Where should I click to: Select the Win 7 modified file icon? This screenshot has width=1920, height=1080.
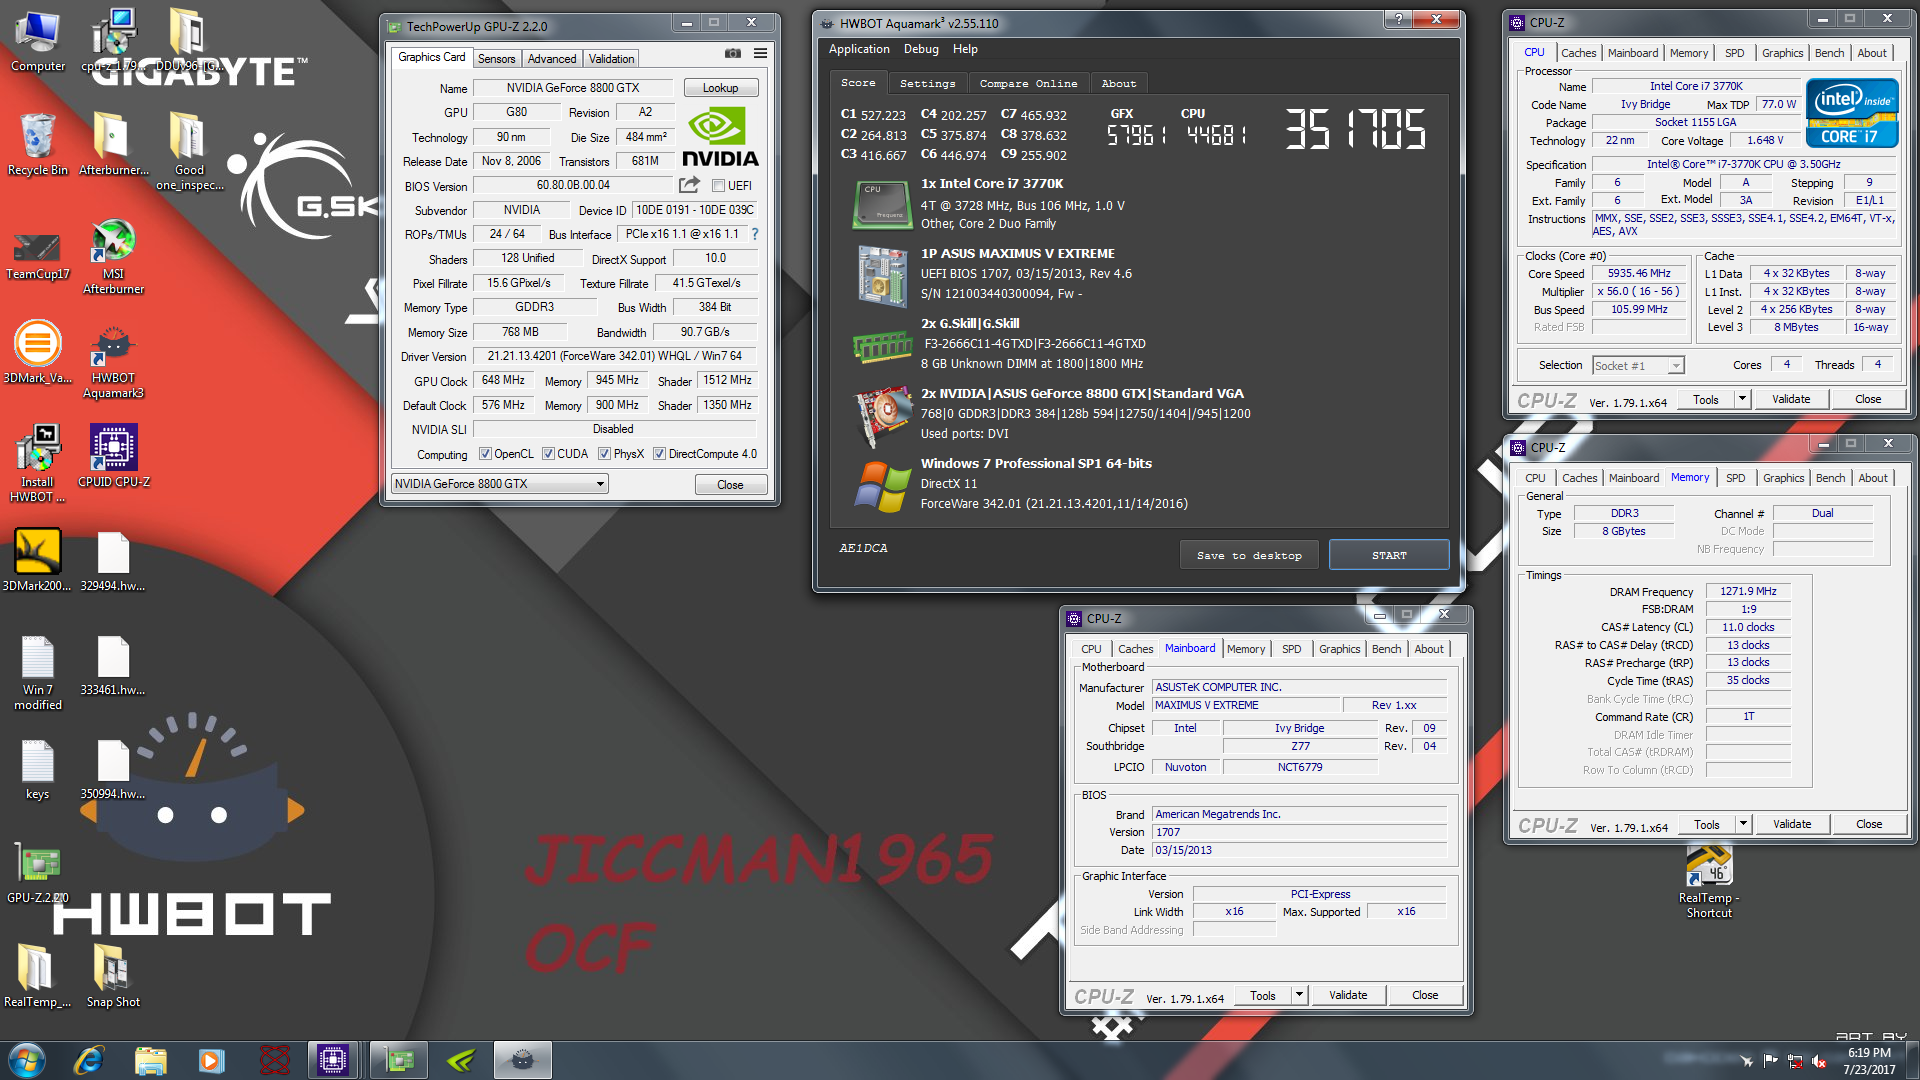(38, 673)
